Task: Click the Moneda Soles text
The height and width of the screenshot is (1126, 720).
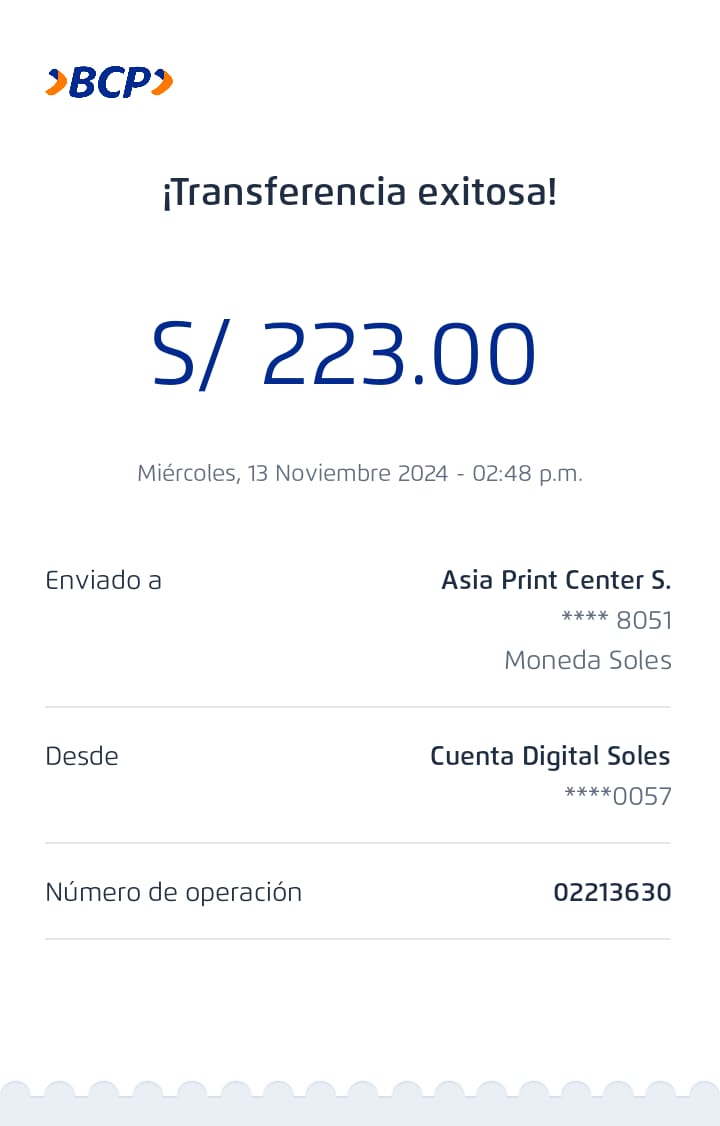Action: coord(588,660)
